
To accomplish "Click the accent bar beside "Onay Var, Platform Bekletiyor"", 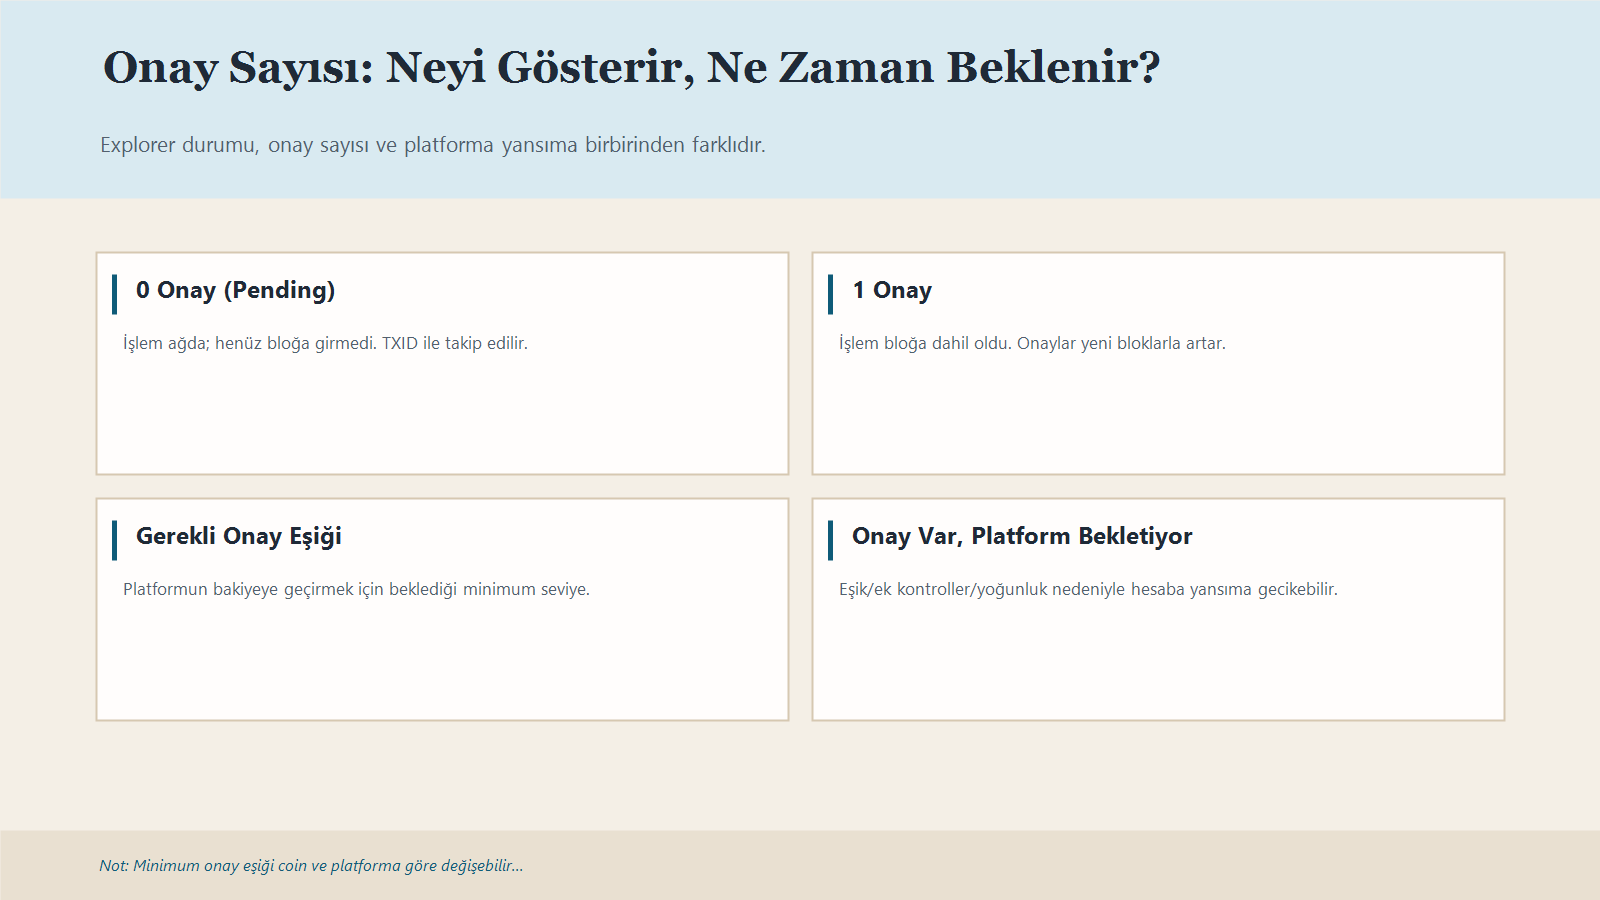I will tap(832, 536).
